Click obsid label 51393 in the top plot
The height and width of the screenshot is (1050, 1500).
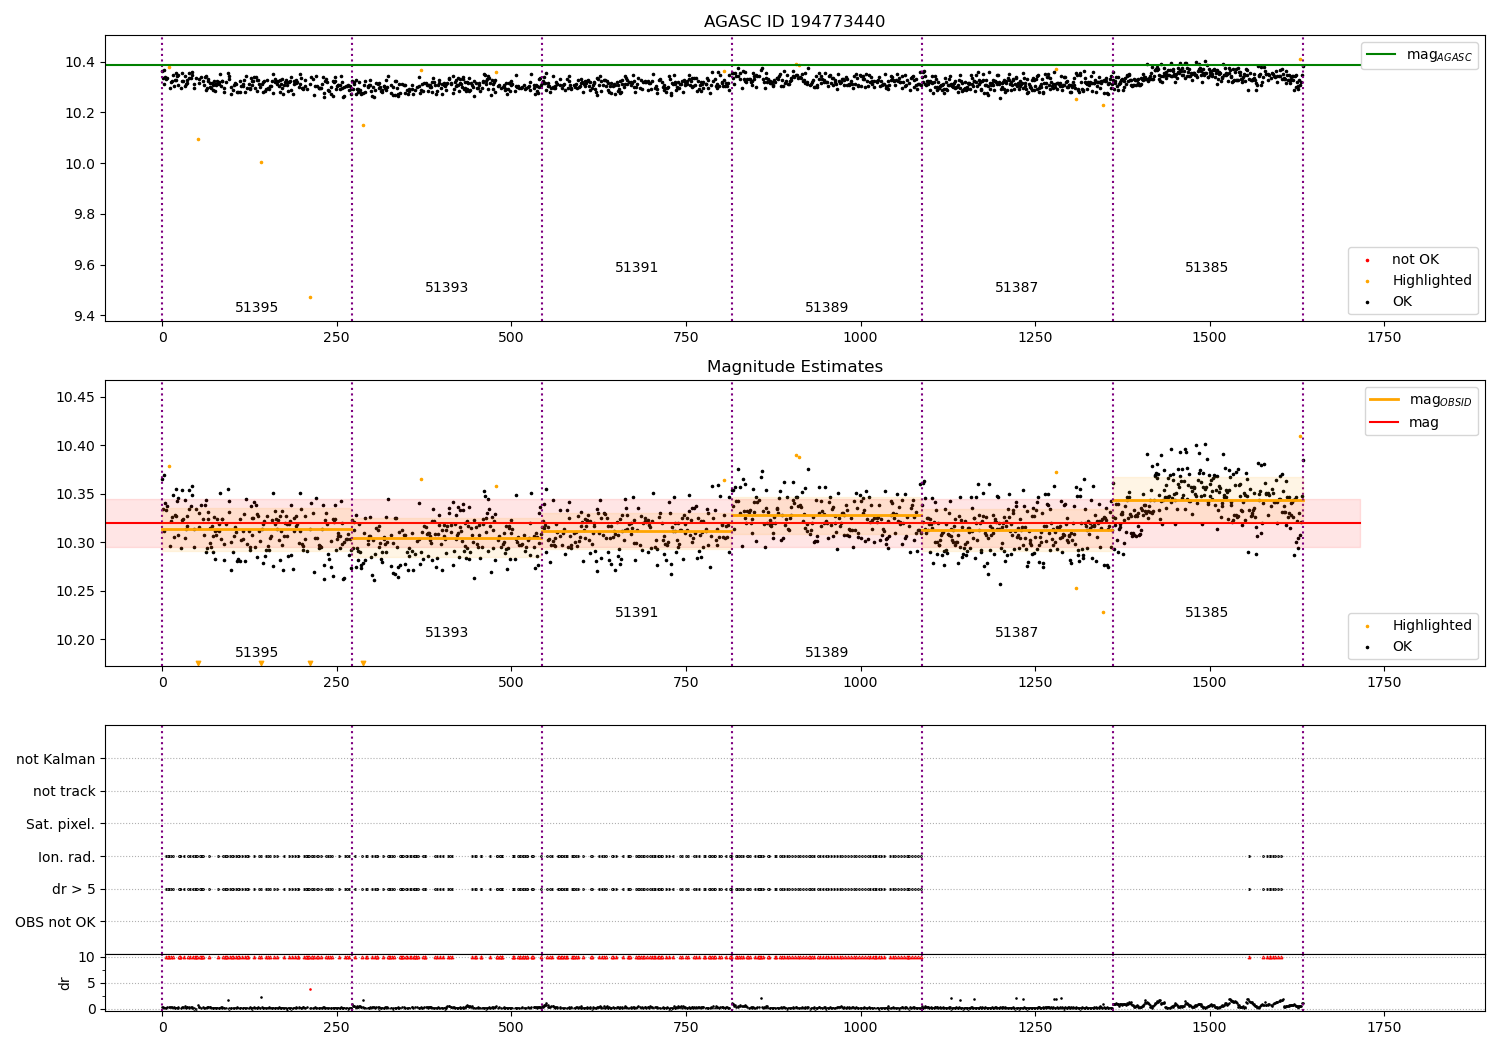tap(447, 288)
